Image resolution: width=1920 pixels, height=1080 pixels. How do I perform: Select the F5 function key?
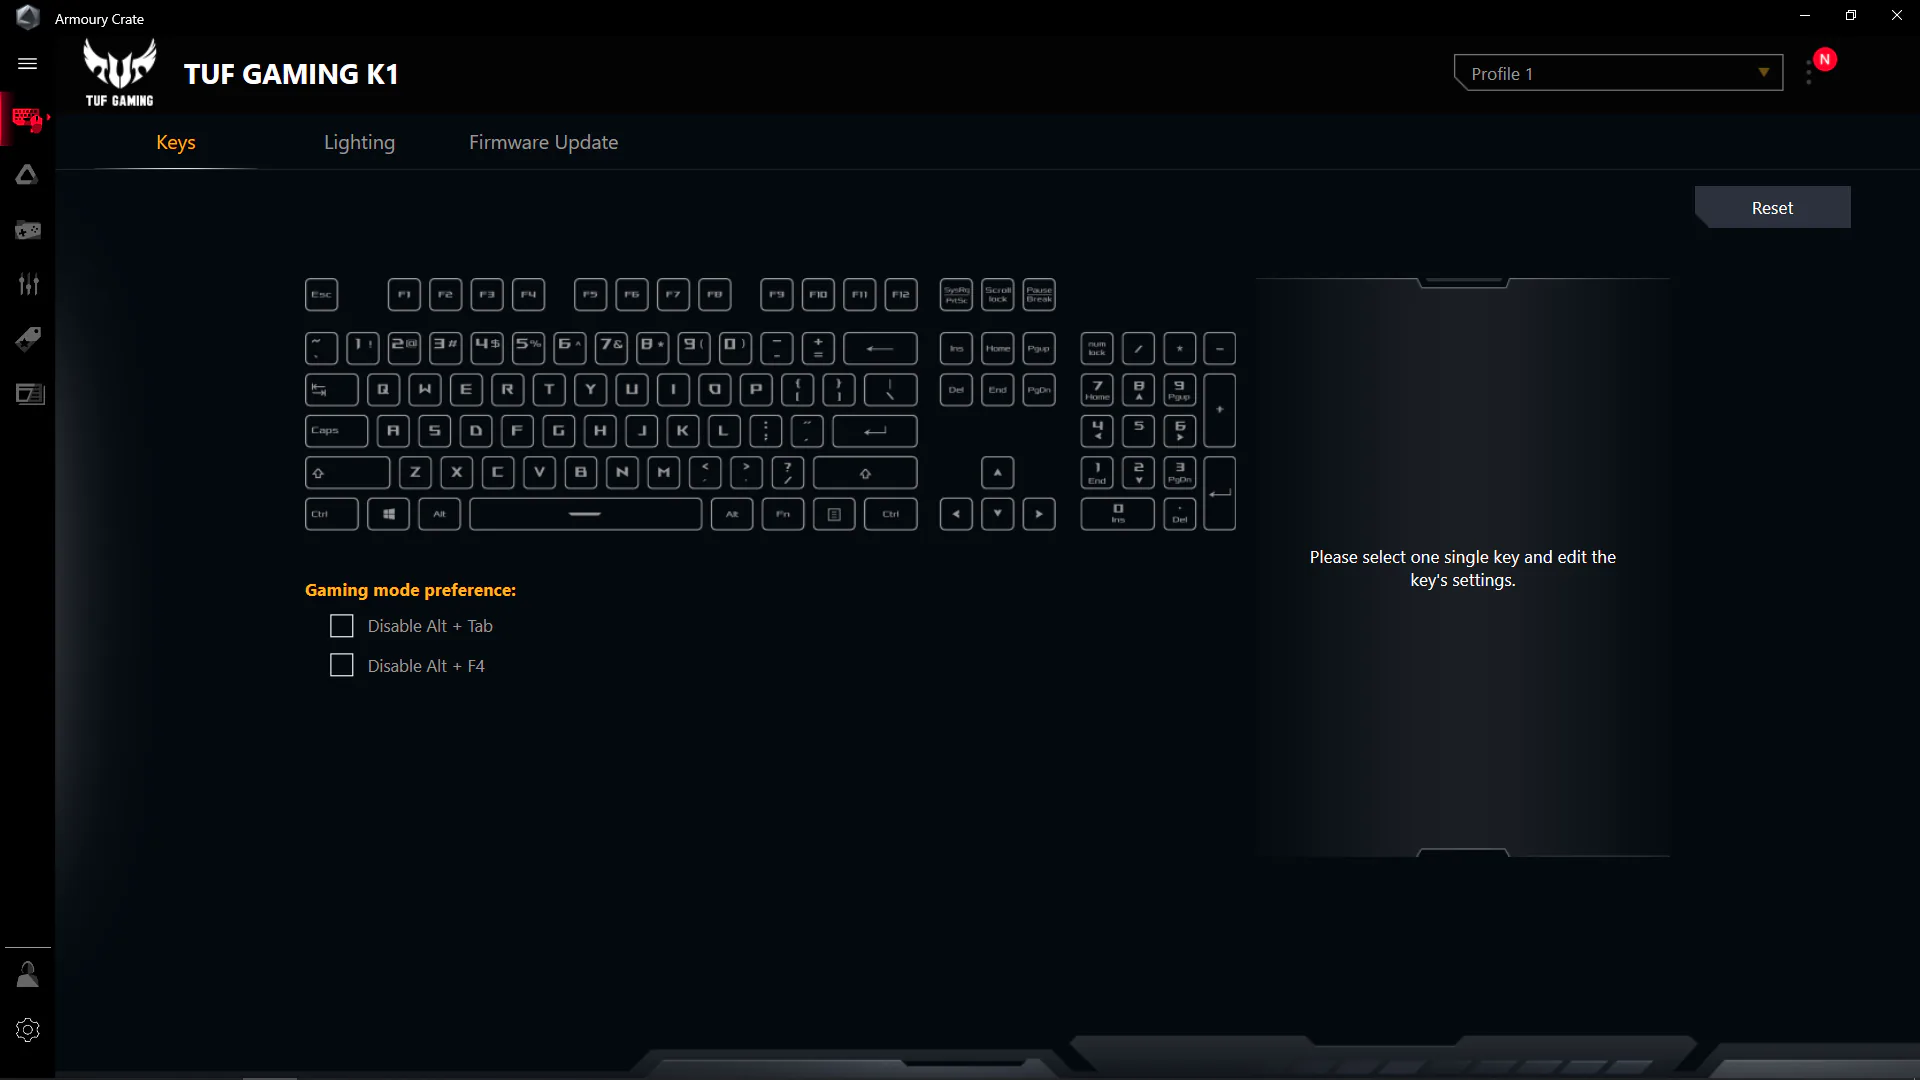coord(590,294)
